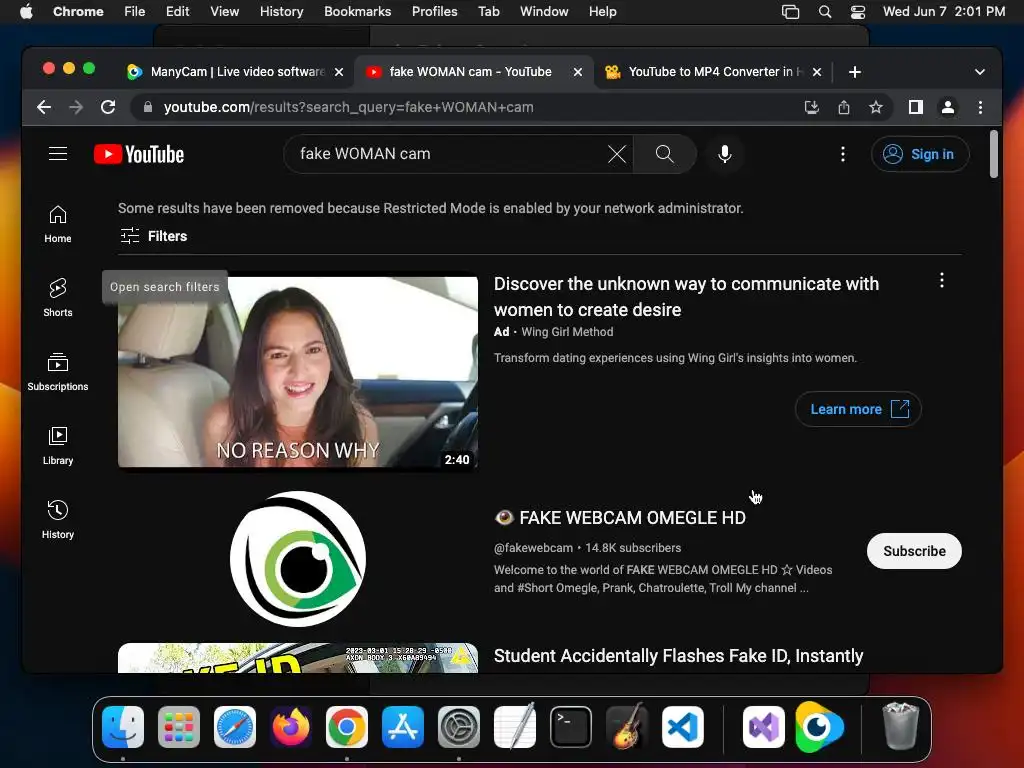Select fake WOMAN cam YouTube tab
The height and width of the screenshot is (768, 1024).
point(474,72)
